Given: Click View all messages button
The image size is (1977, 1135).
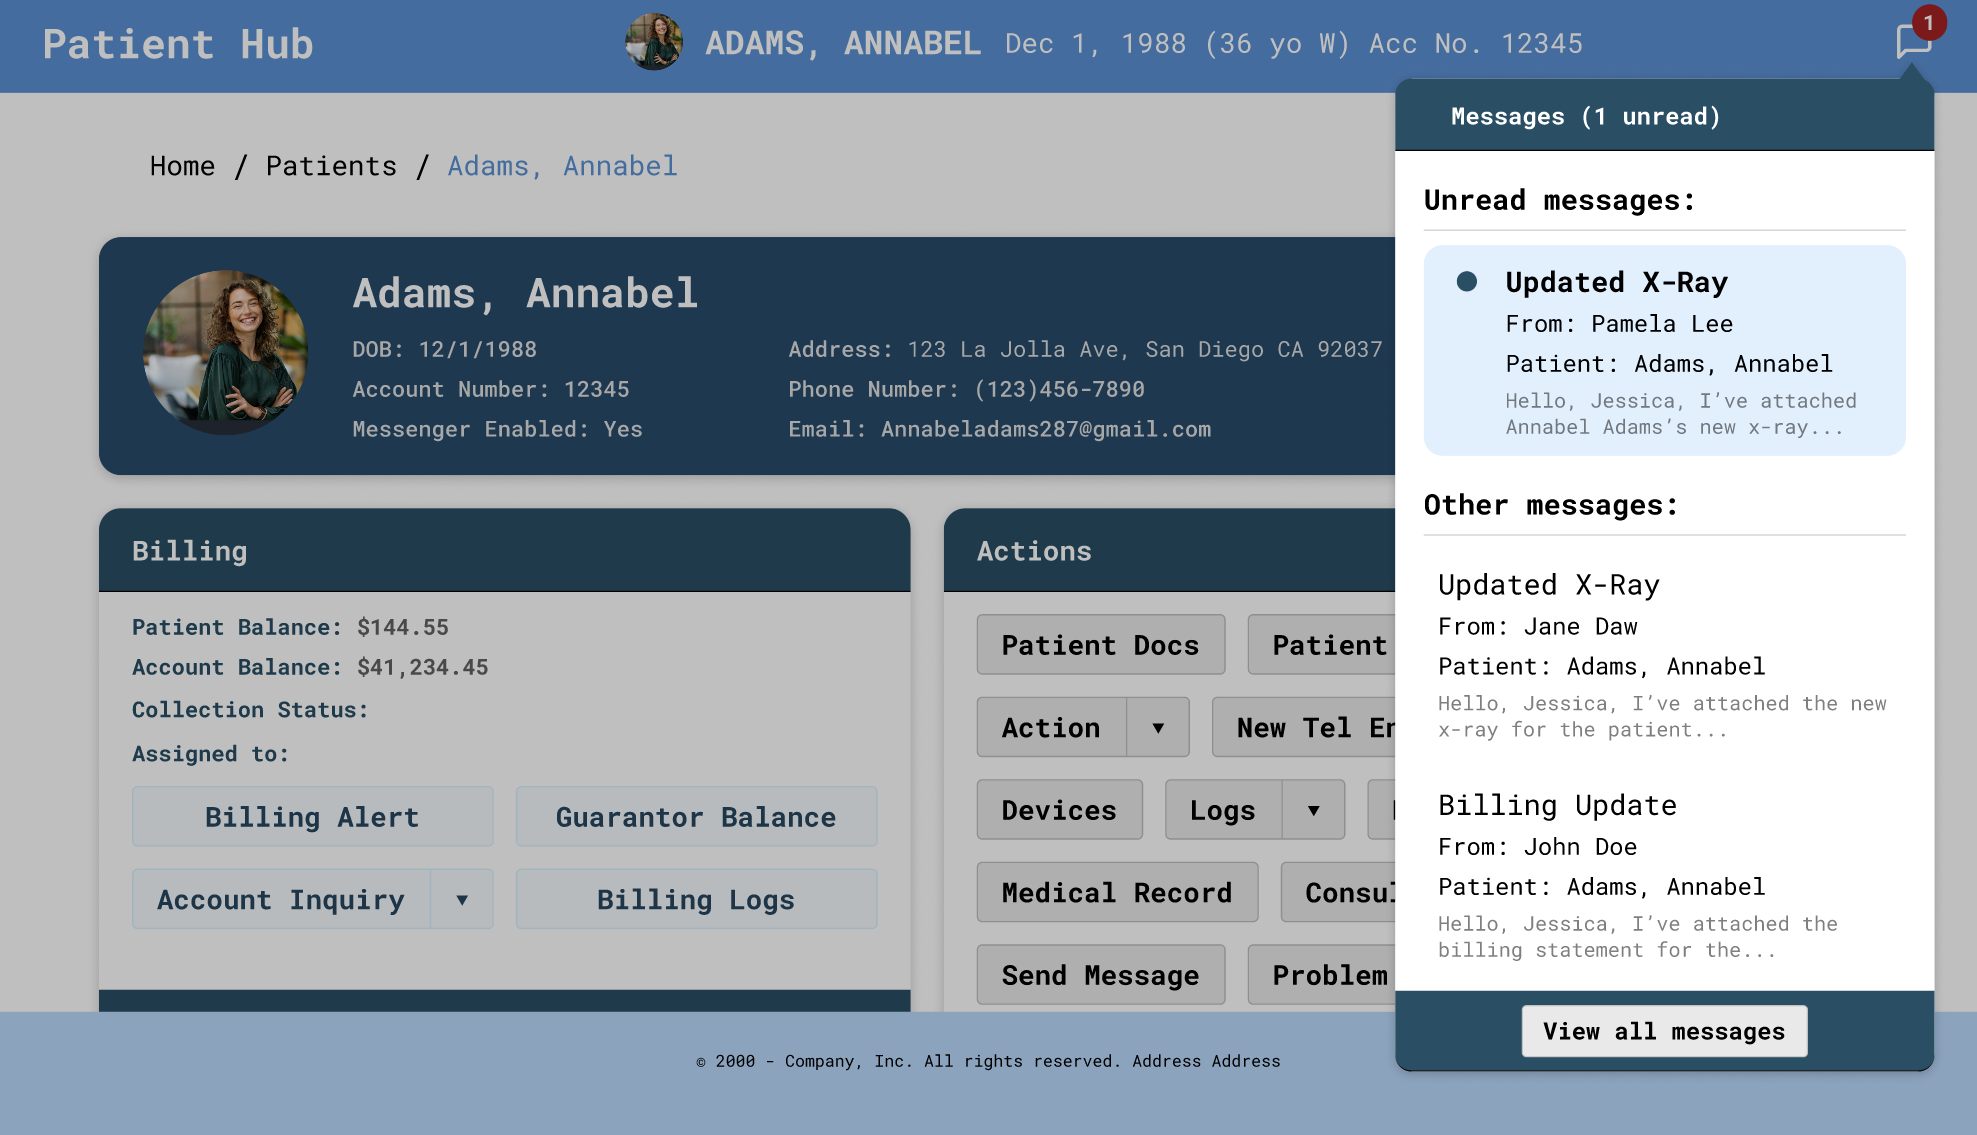Looking at the screenshot, I should tap(1664, 1031).
